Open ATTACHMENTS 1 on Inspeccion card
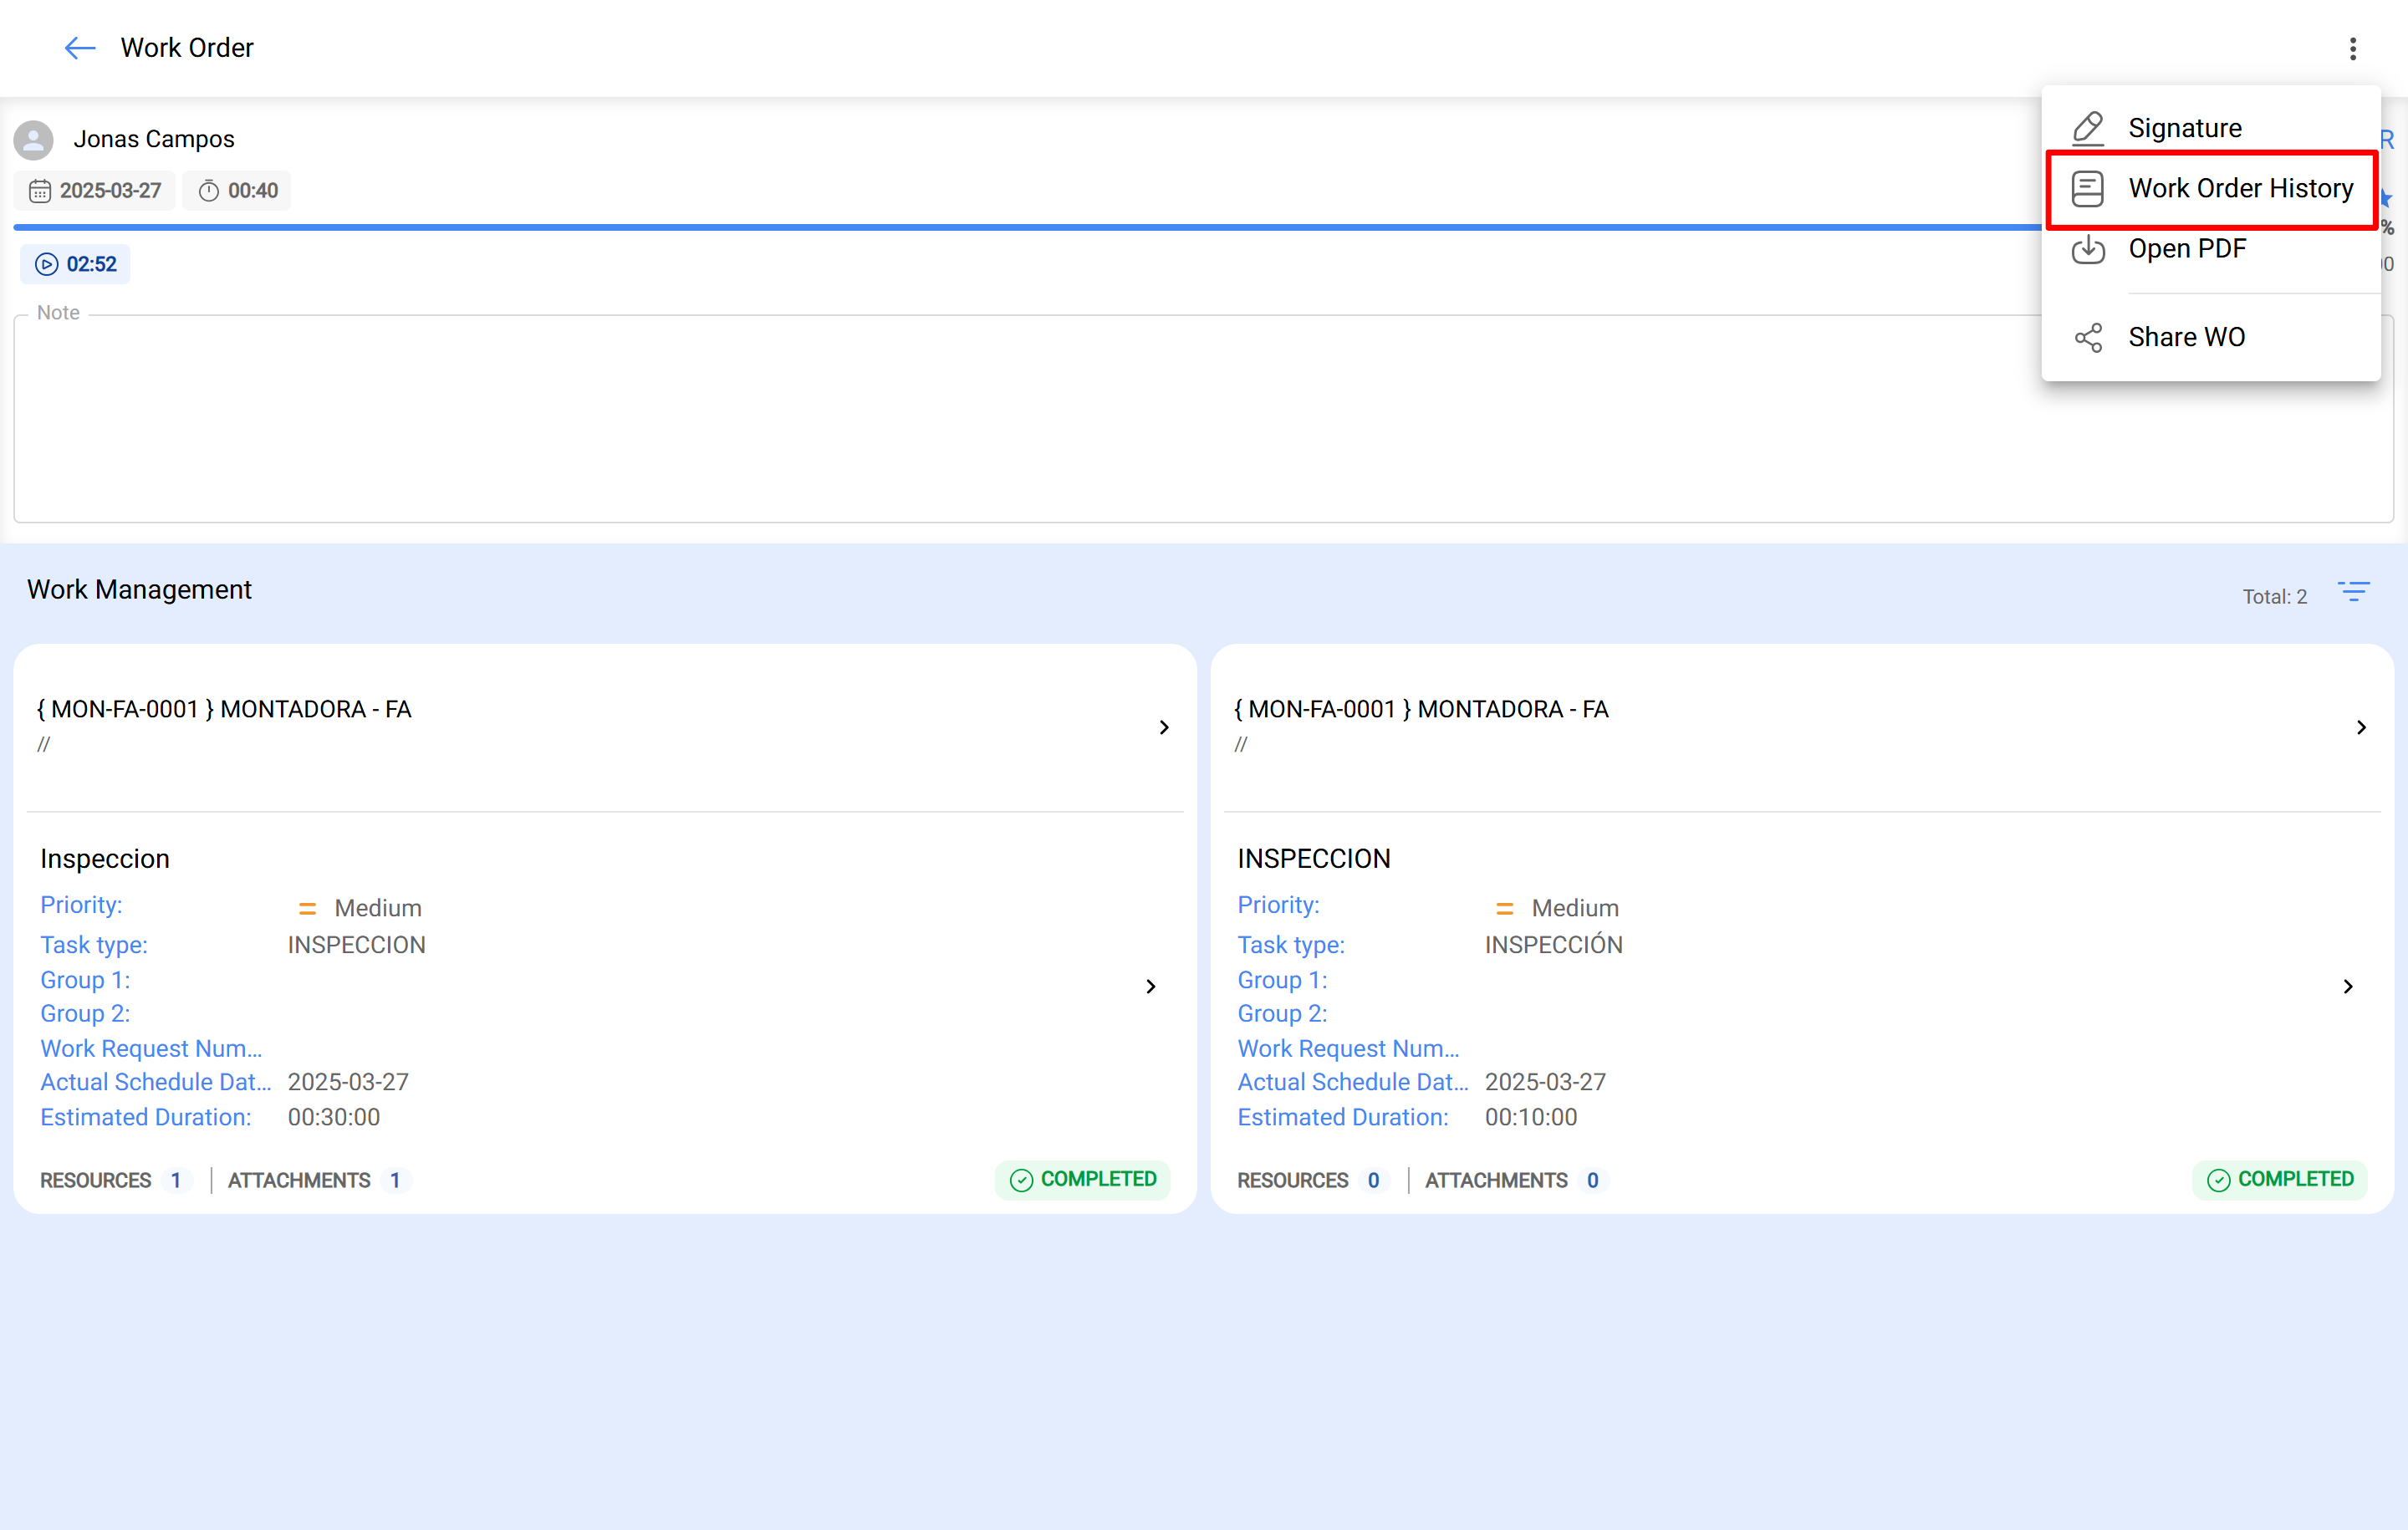Screen dimensions: 2408x1530 pos(318,1181)
